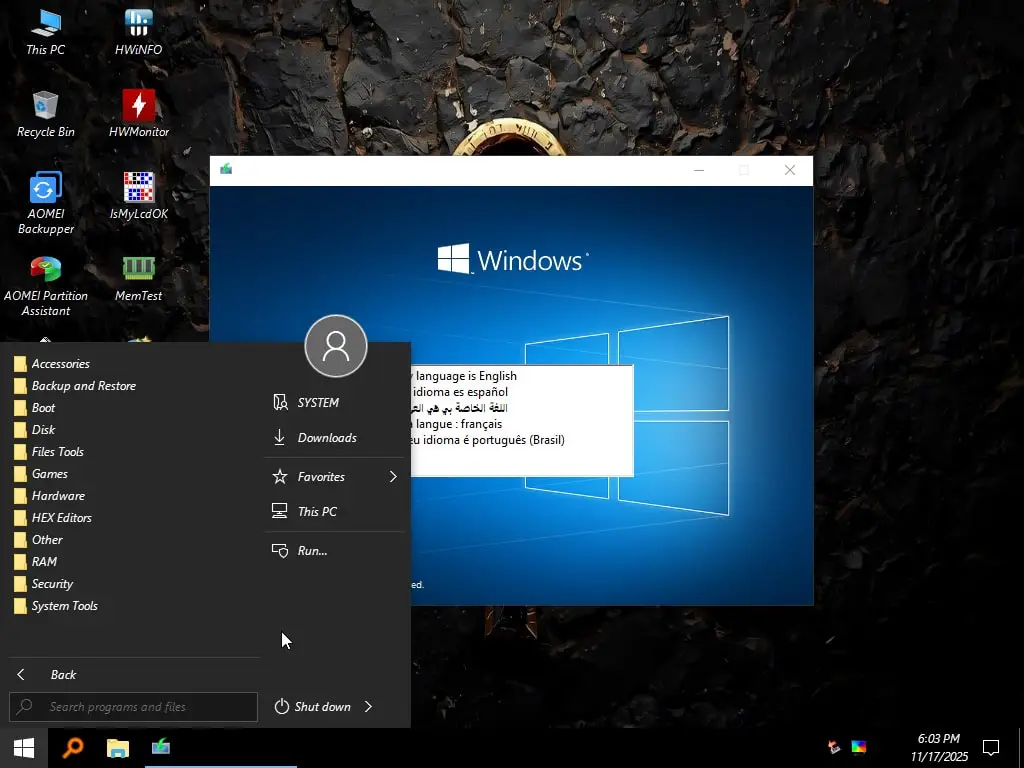Open AOMEI Backupper on the desktop
Image resolution: width=1024 pixels, height=768 pixels.
tap(45, 197)
